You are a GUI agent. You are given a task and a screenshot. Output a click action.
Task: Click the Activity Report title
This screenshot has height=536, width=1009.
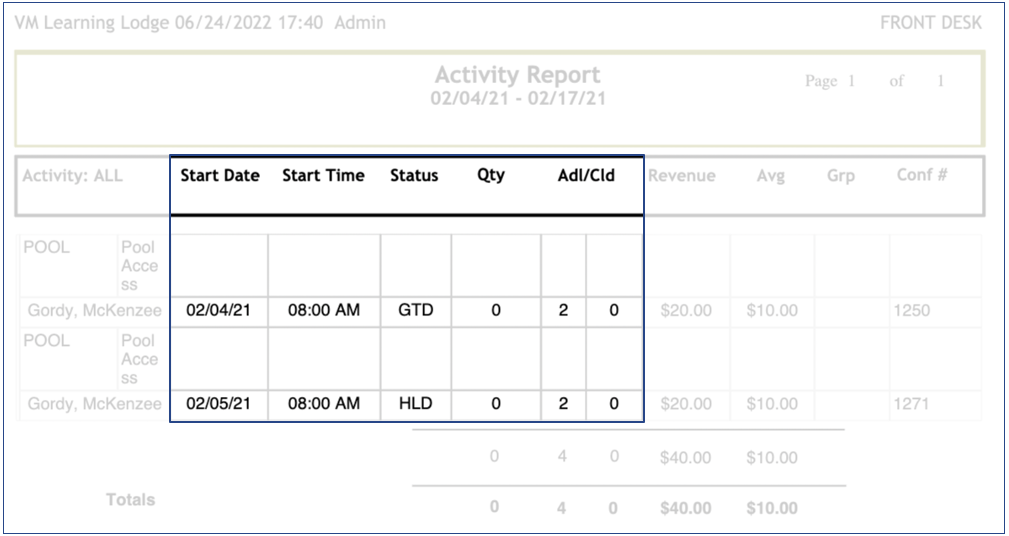pos(518,75)
